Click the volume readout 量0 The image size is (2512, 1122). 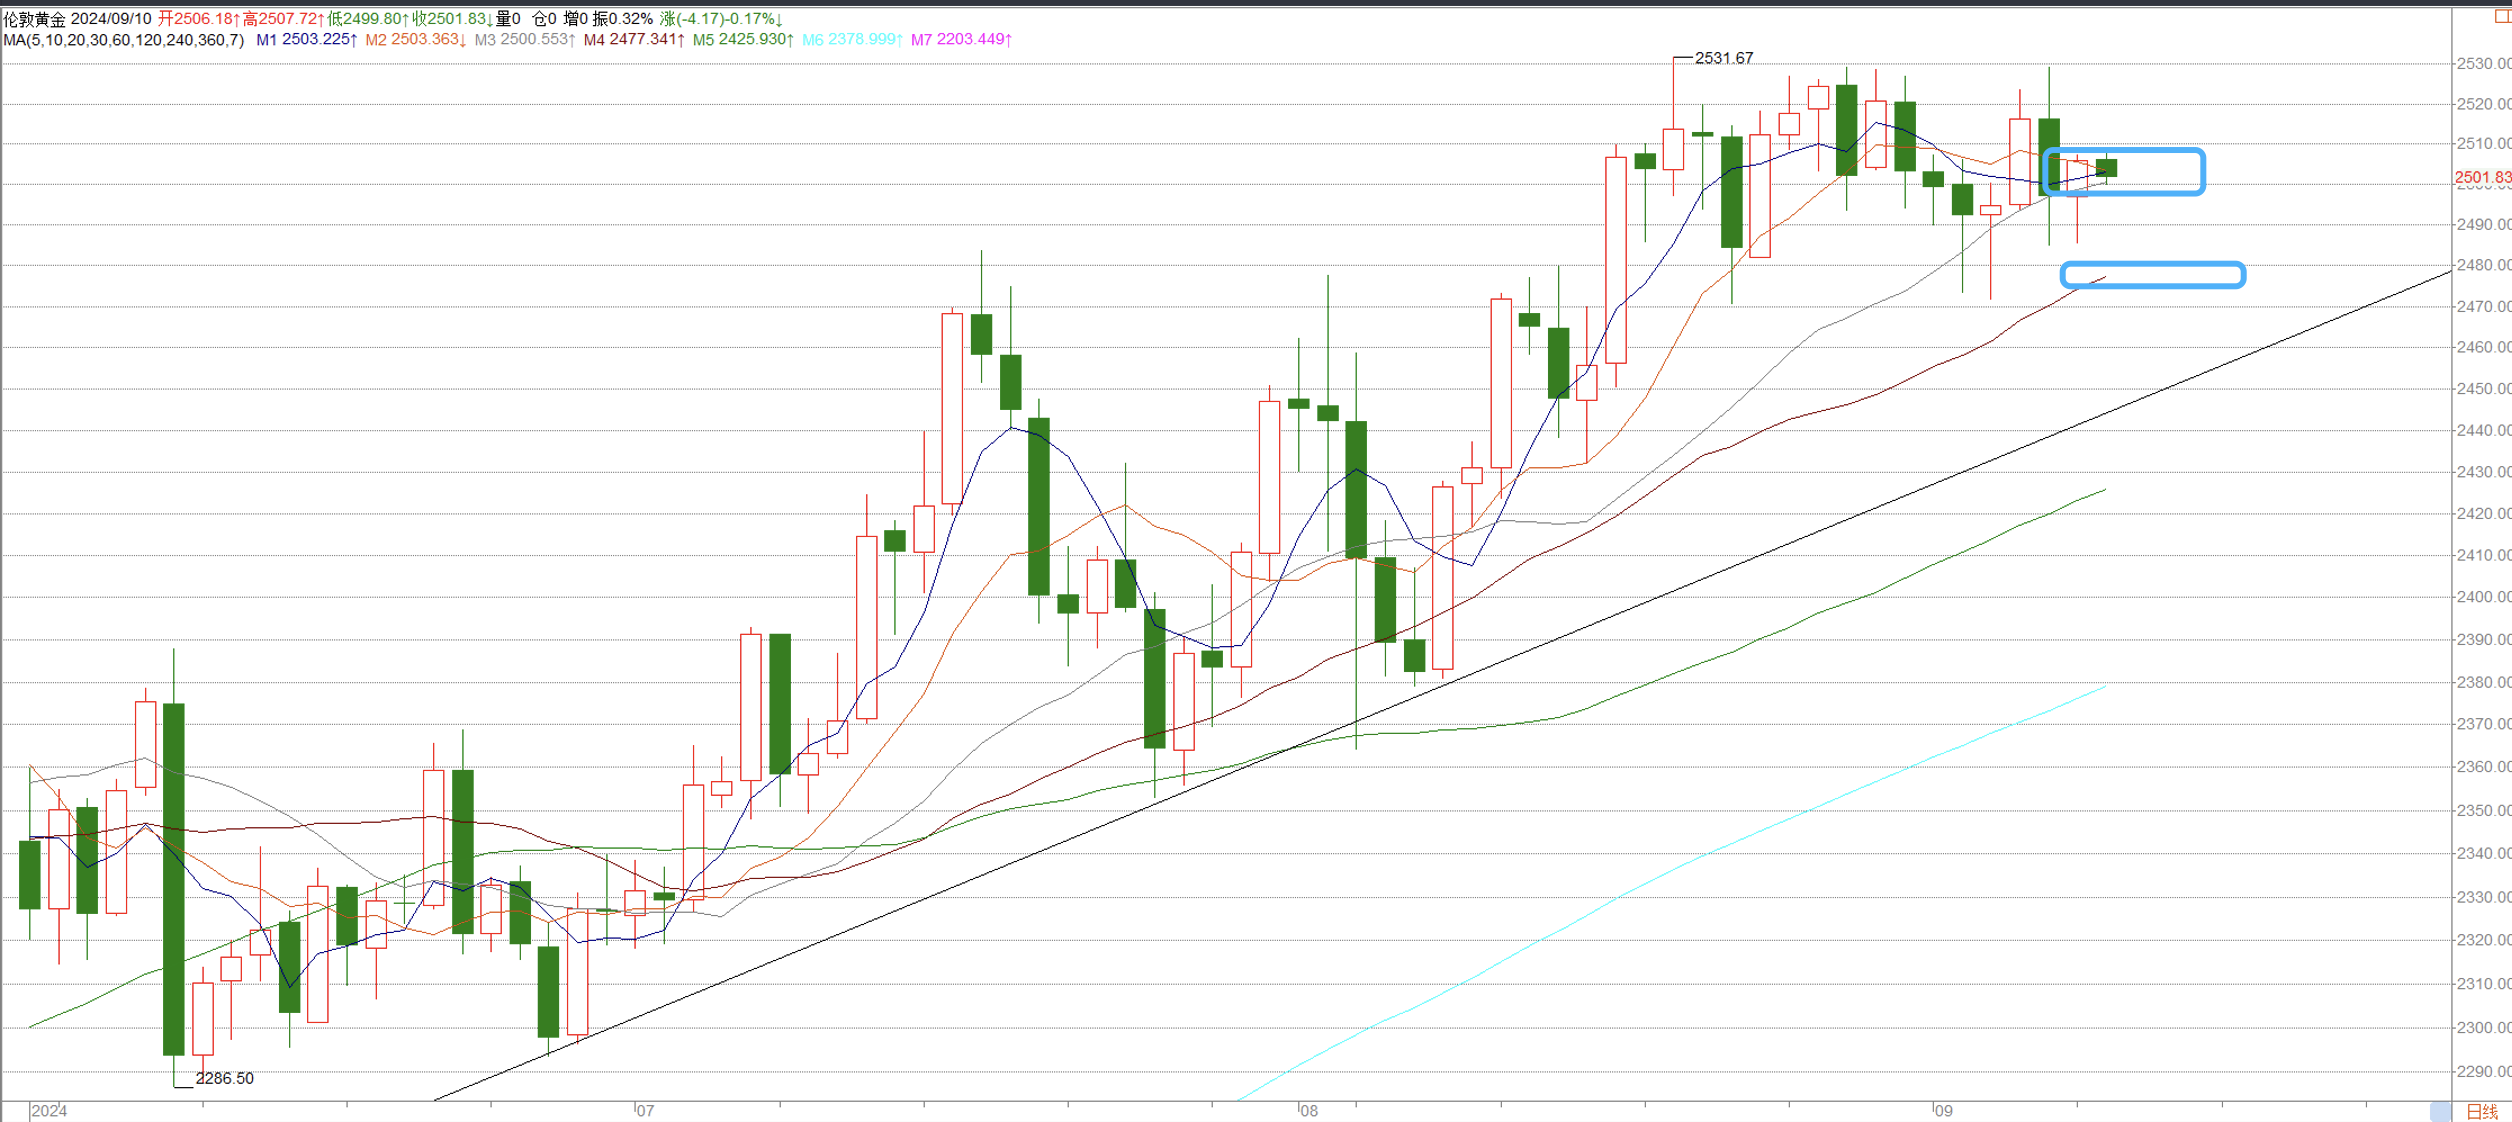[x=508, y=19]
